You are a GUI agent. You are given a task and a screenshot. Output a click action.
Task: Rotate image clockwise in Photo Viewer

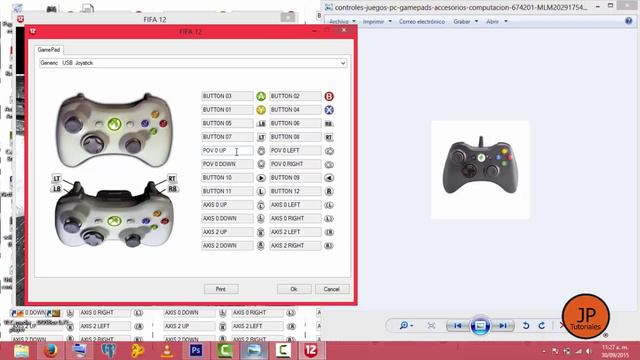(542, 325)
